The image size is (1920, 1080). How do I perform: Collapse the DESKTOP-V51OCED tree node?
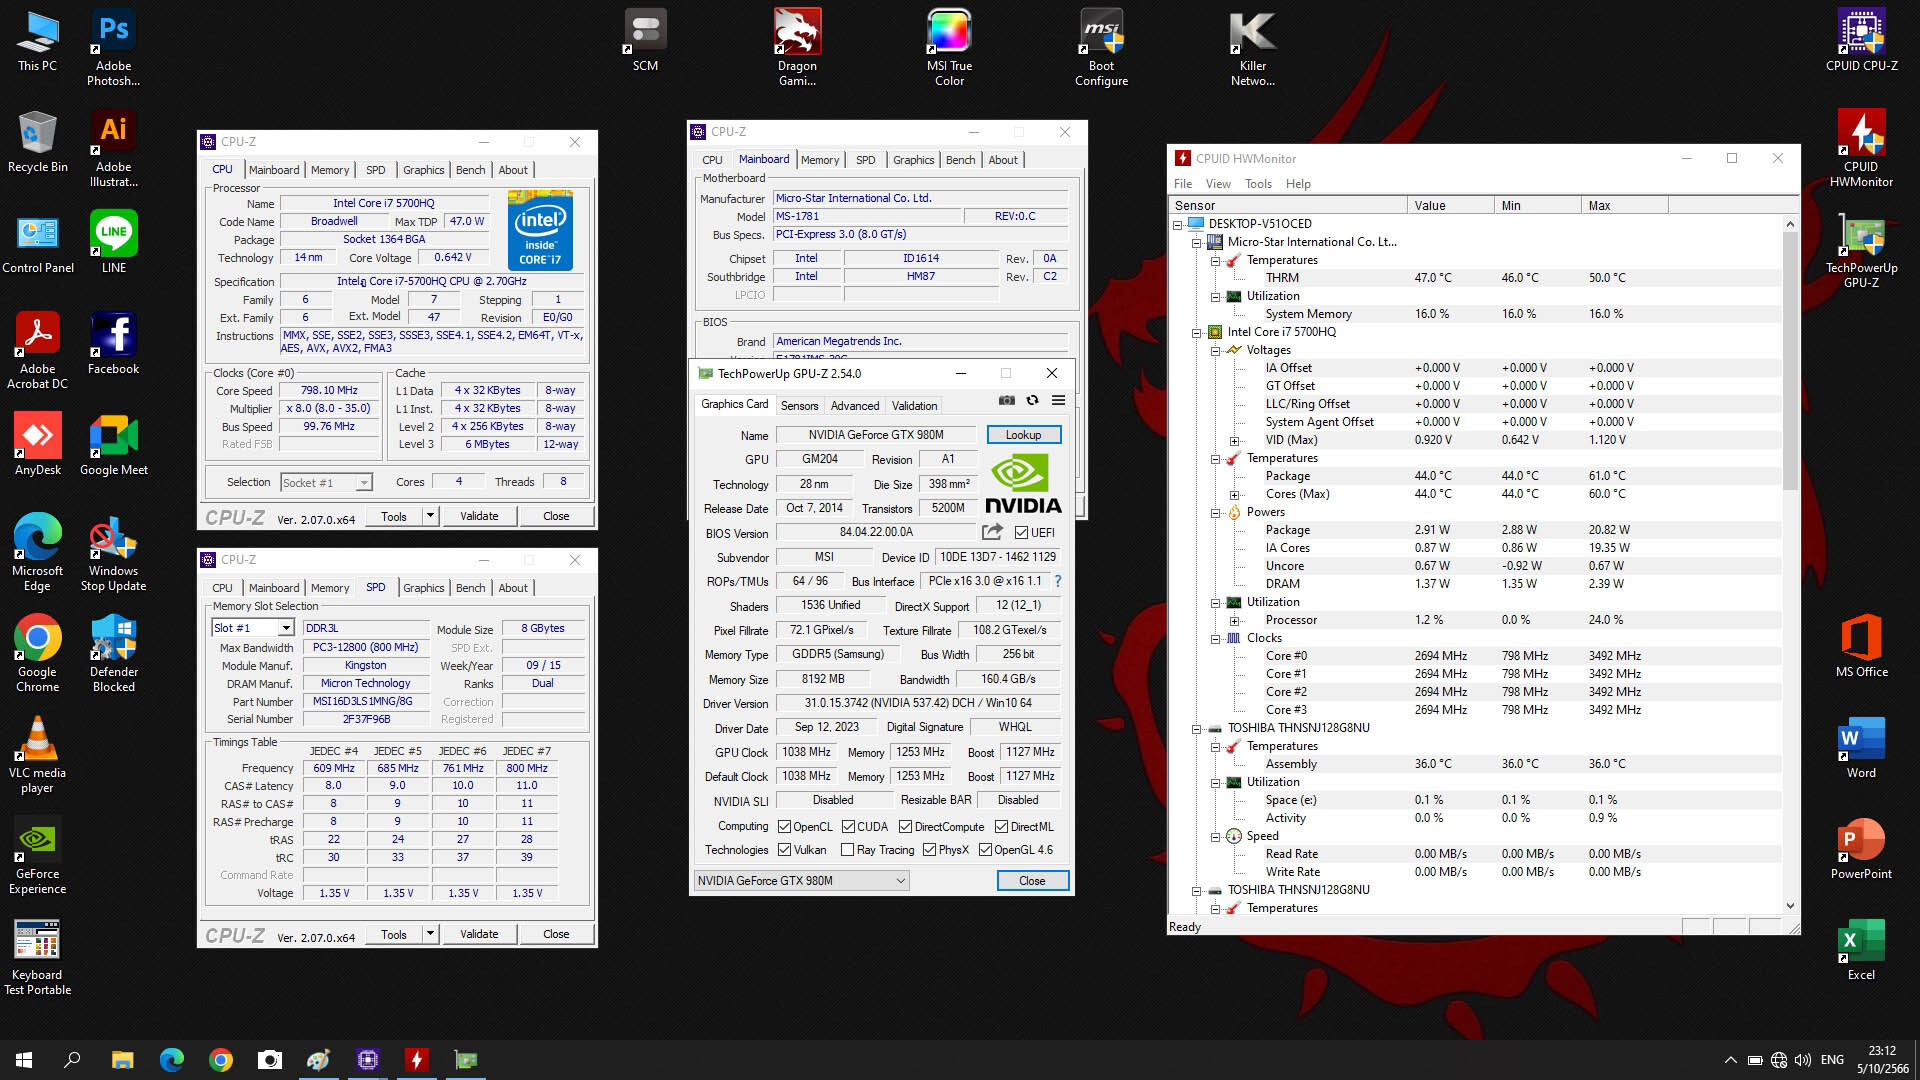[1177, 224]
